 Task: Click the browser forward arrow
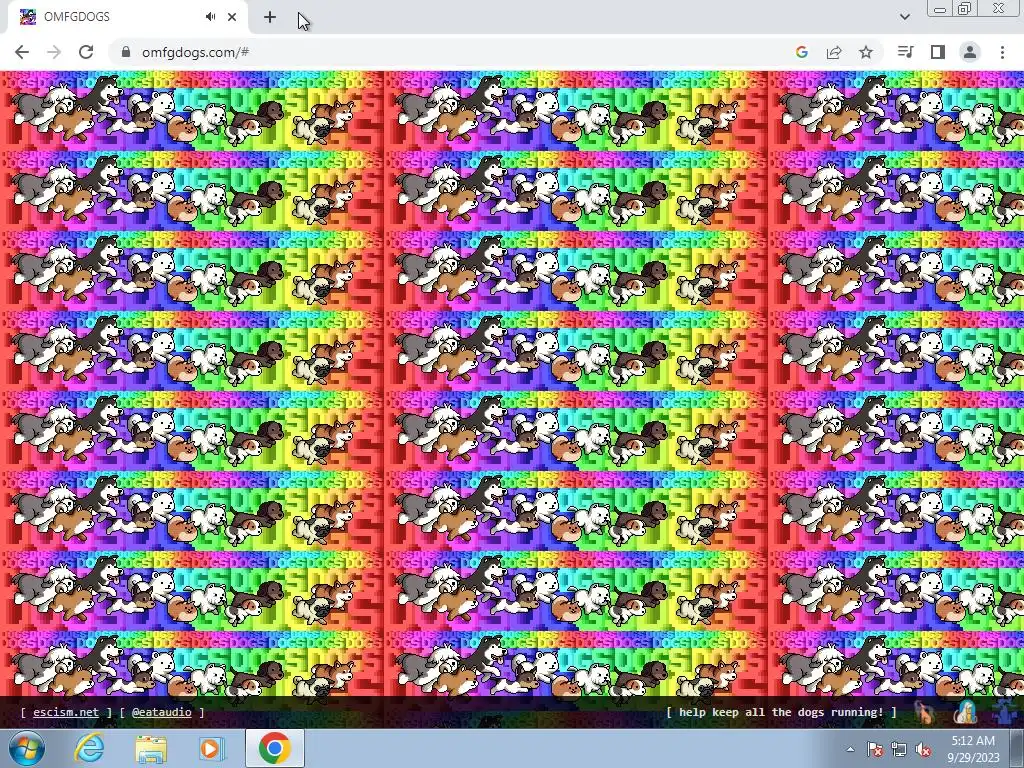(x=54, y=52)
